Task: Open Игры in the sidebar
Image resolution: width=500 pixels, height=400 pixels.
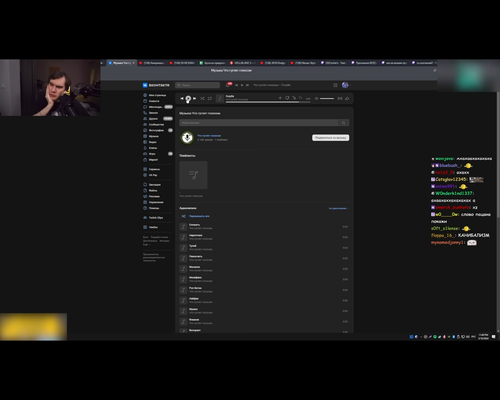Action: (157, 154)
